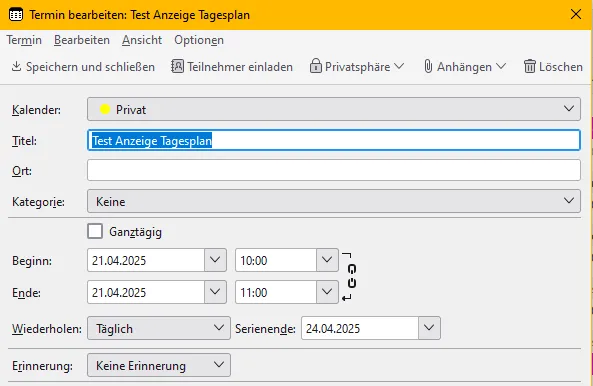The height and width of the screenshot is (386, 593).
Task: Open the Serienende date picker arrow
Action: [429, 328]
